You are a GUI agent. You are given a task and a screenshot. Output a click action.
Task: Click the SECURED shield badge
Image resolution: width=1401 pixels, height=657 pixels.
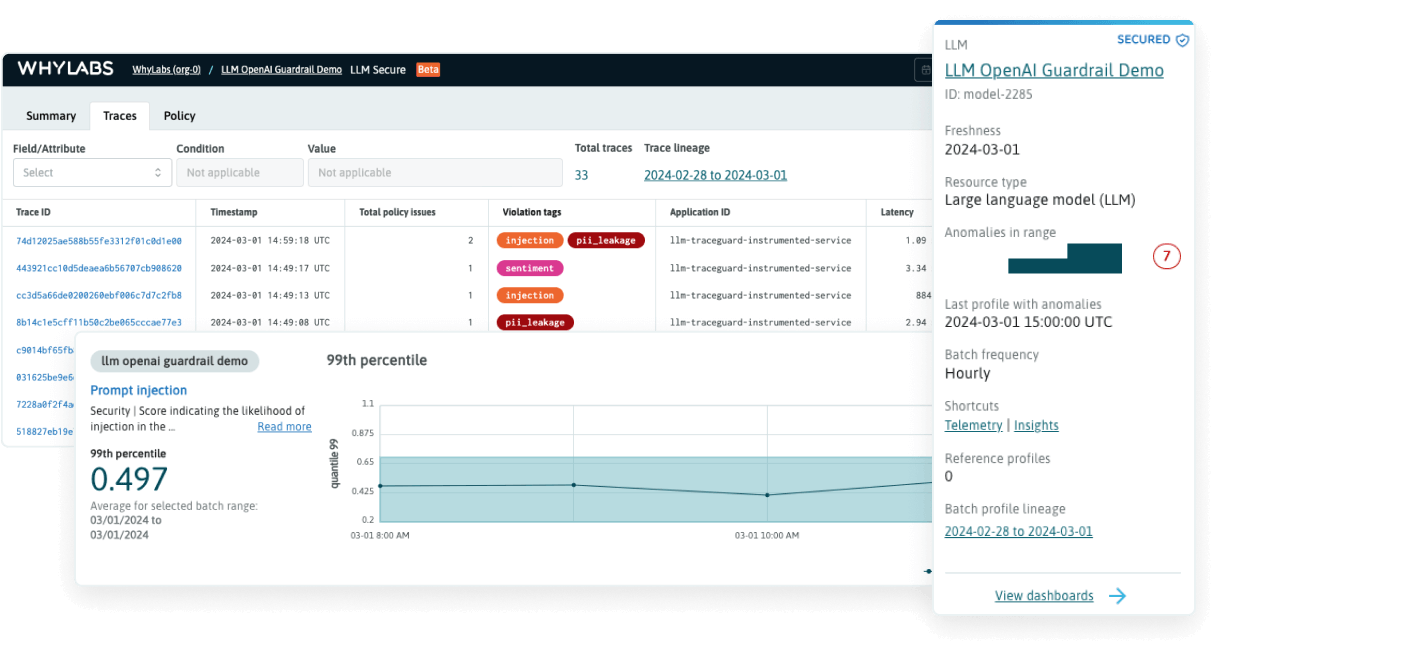pyautogui.click(x=1151, y=39)
